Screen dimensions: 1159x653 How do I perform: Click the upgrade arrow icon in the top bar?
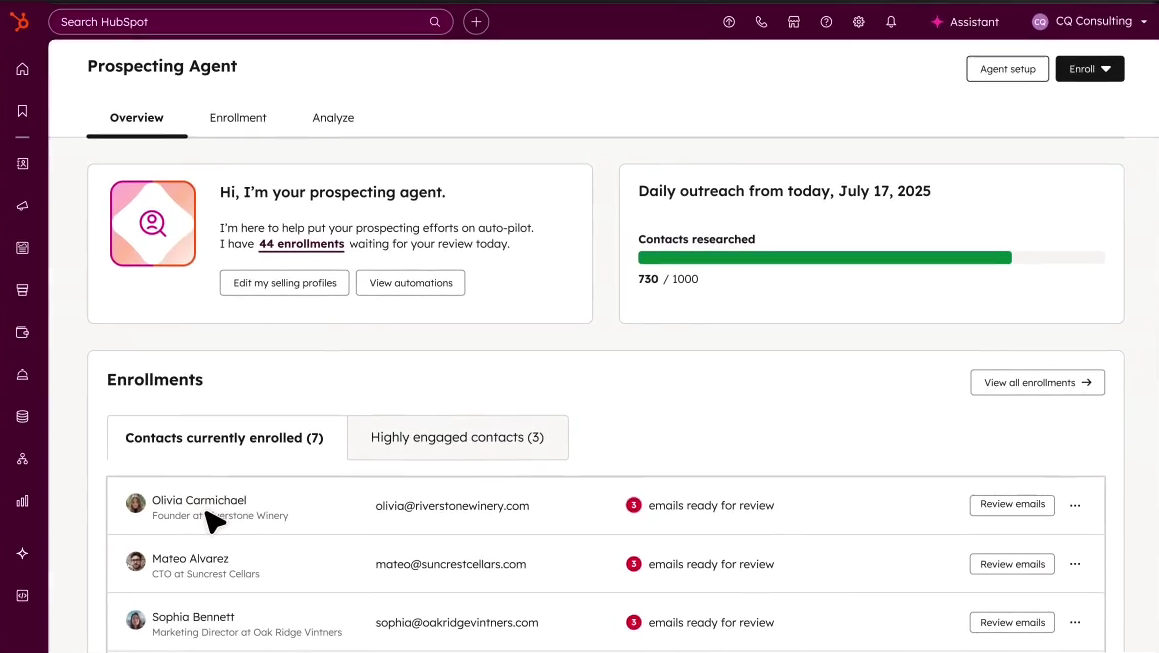tap(729, 21)
